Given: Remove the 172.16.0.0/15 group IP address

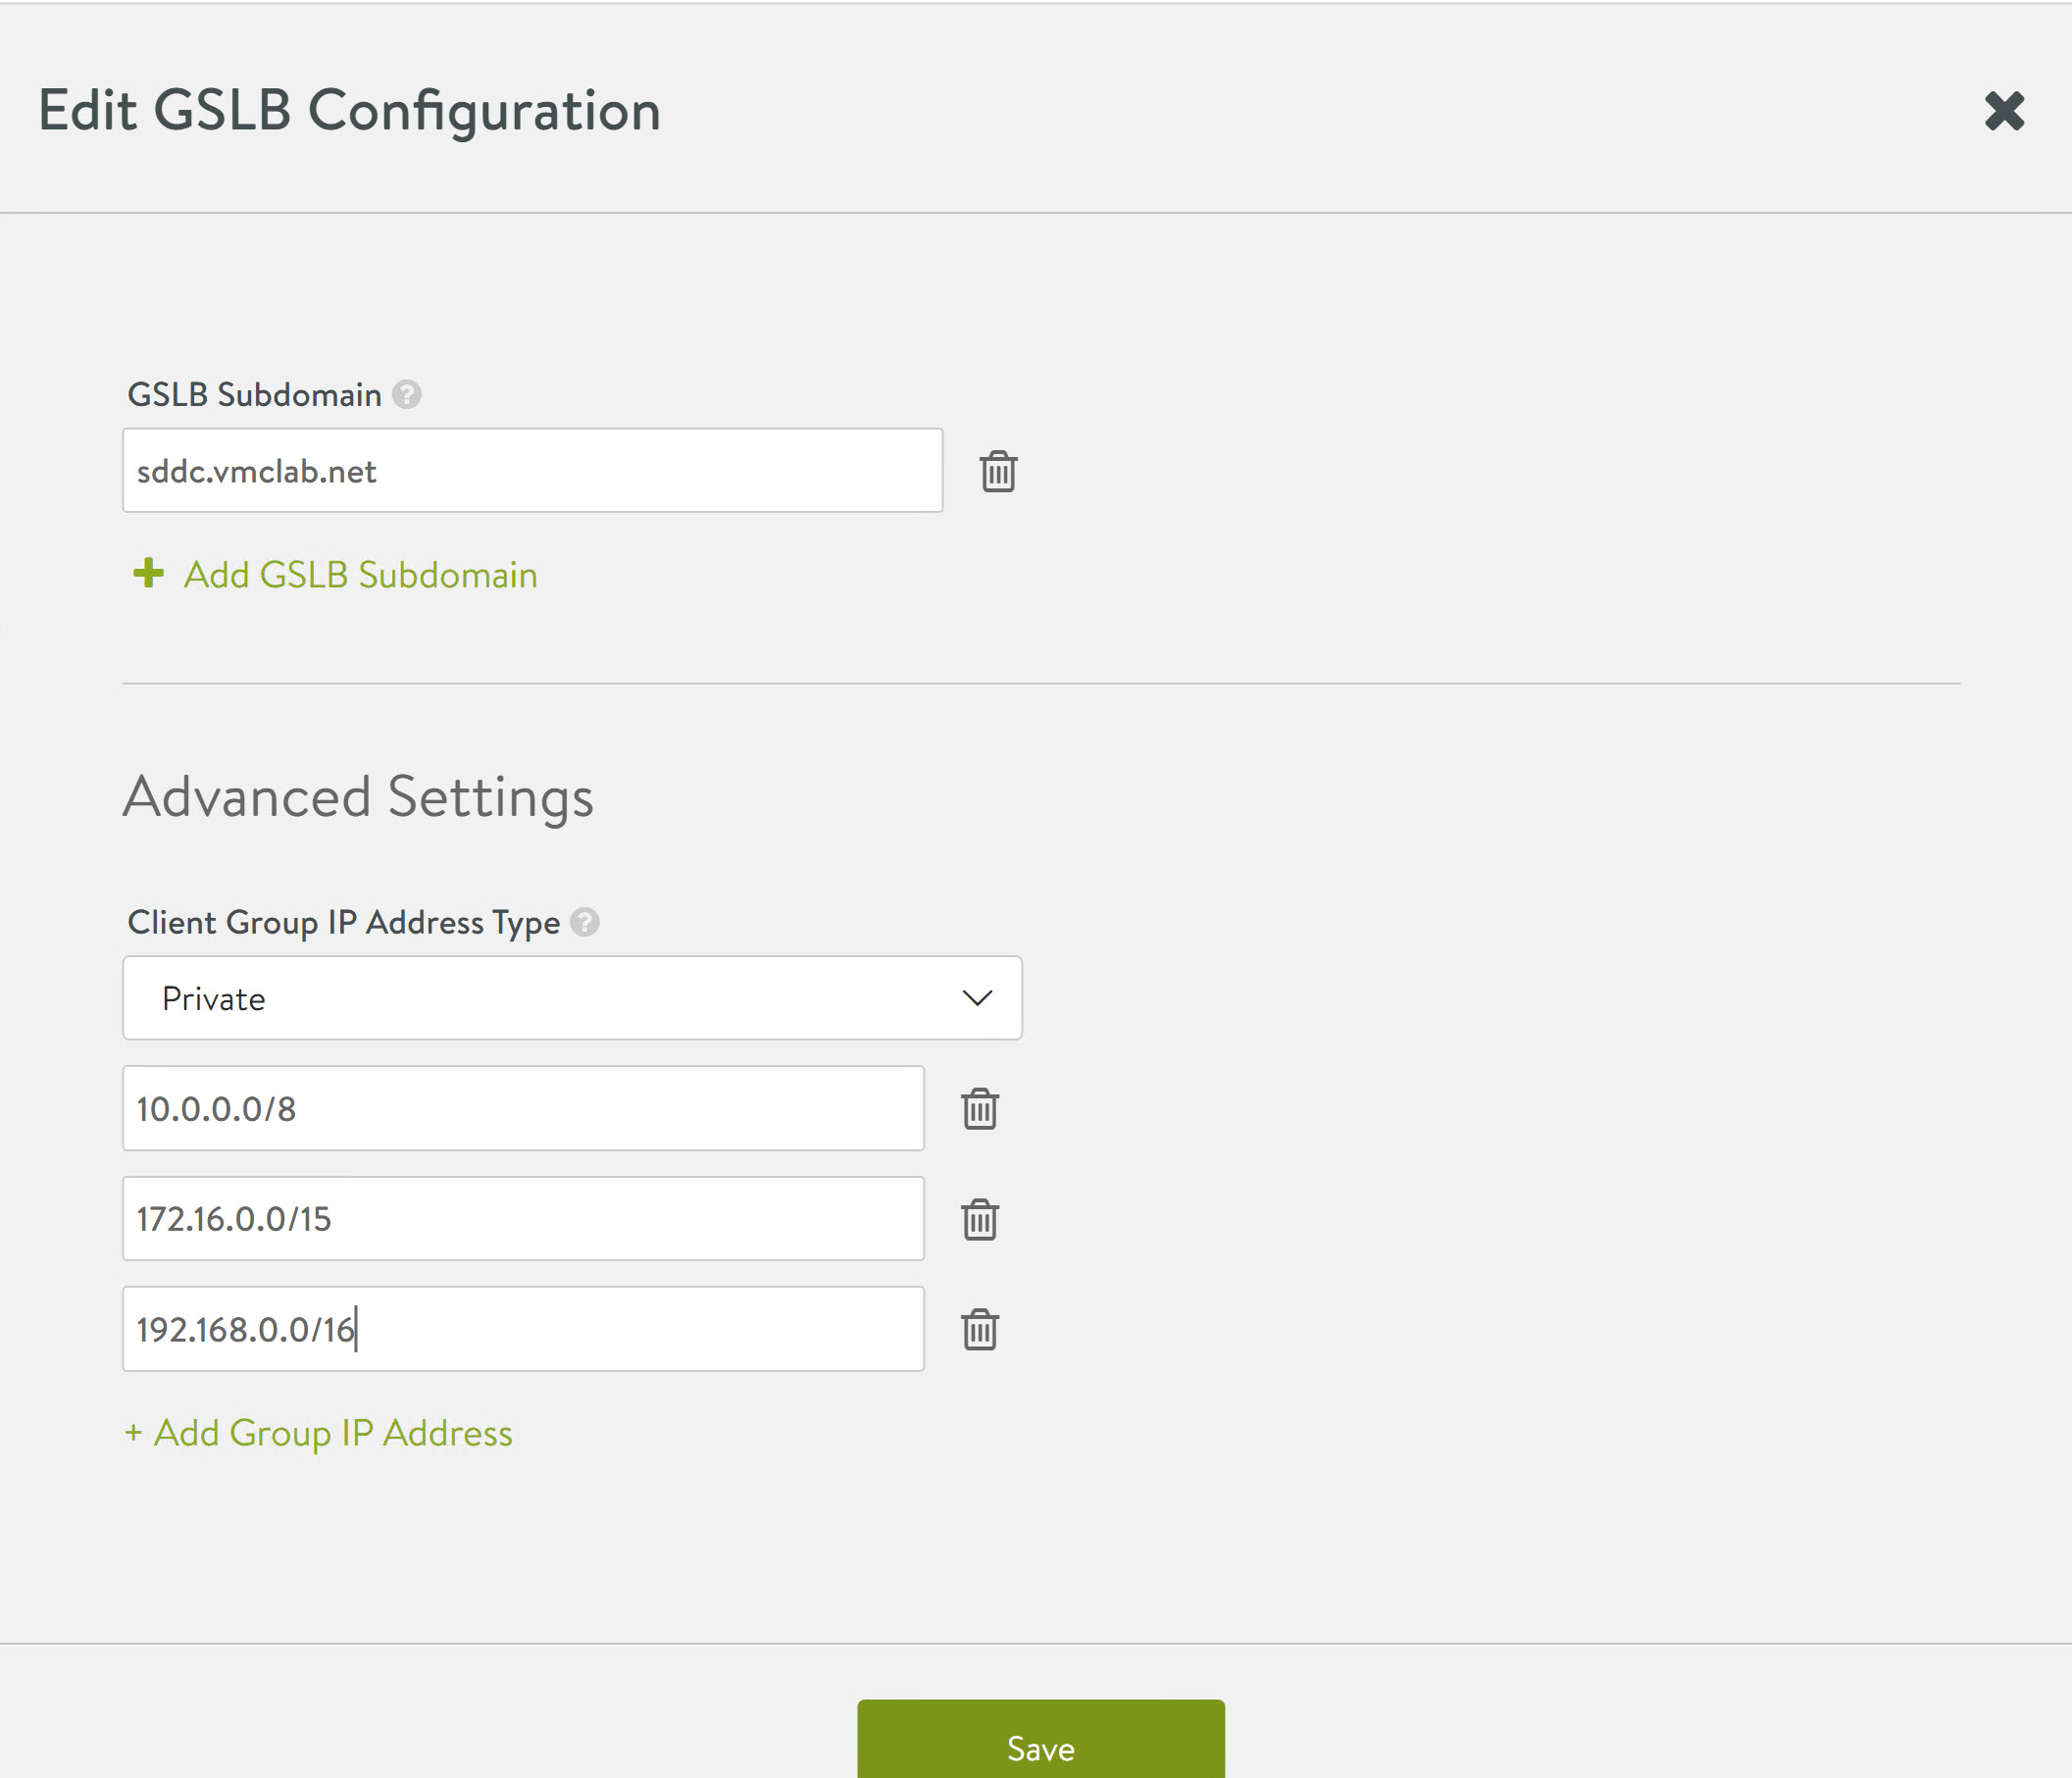Looking at the screenshot, I should (979, 1219).
